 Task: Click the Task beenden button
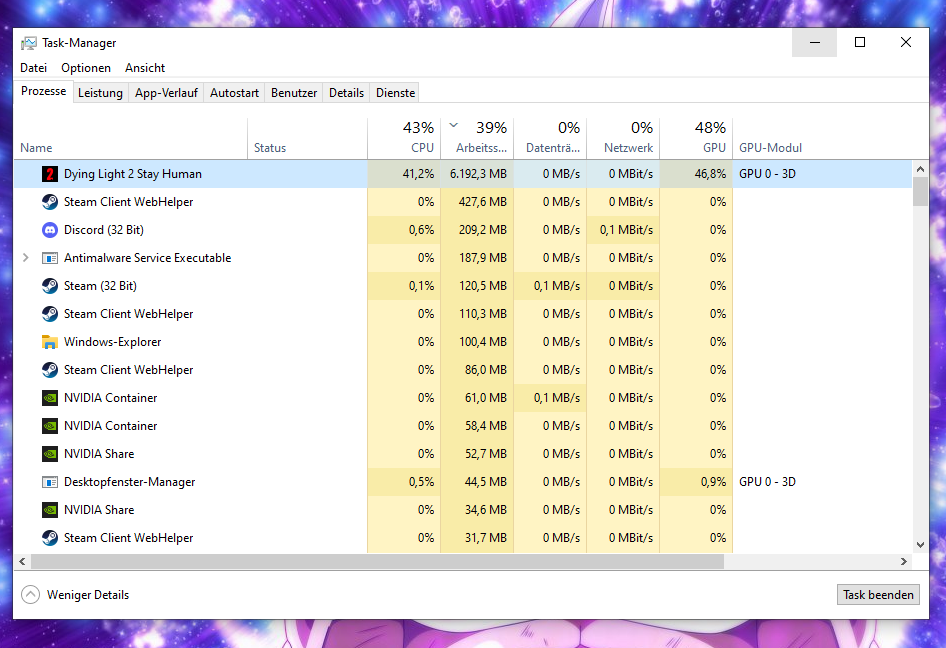878,595
